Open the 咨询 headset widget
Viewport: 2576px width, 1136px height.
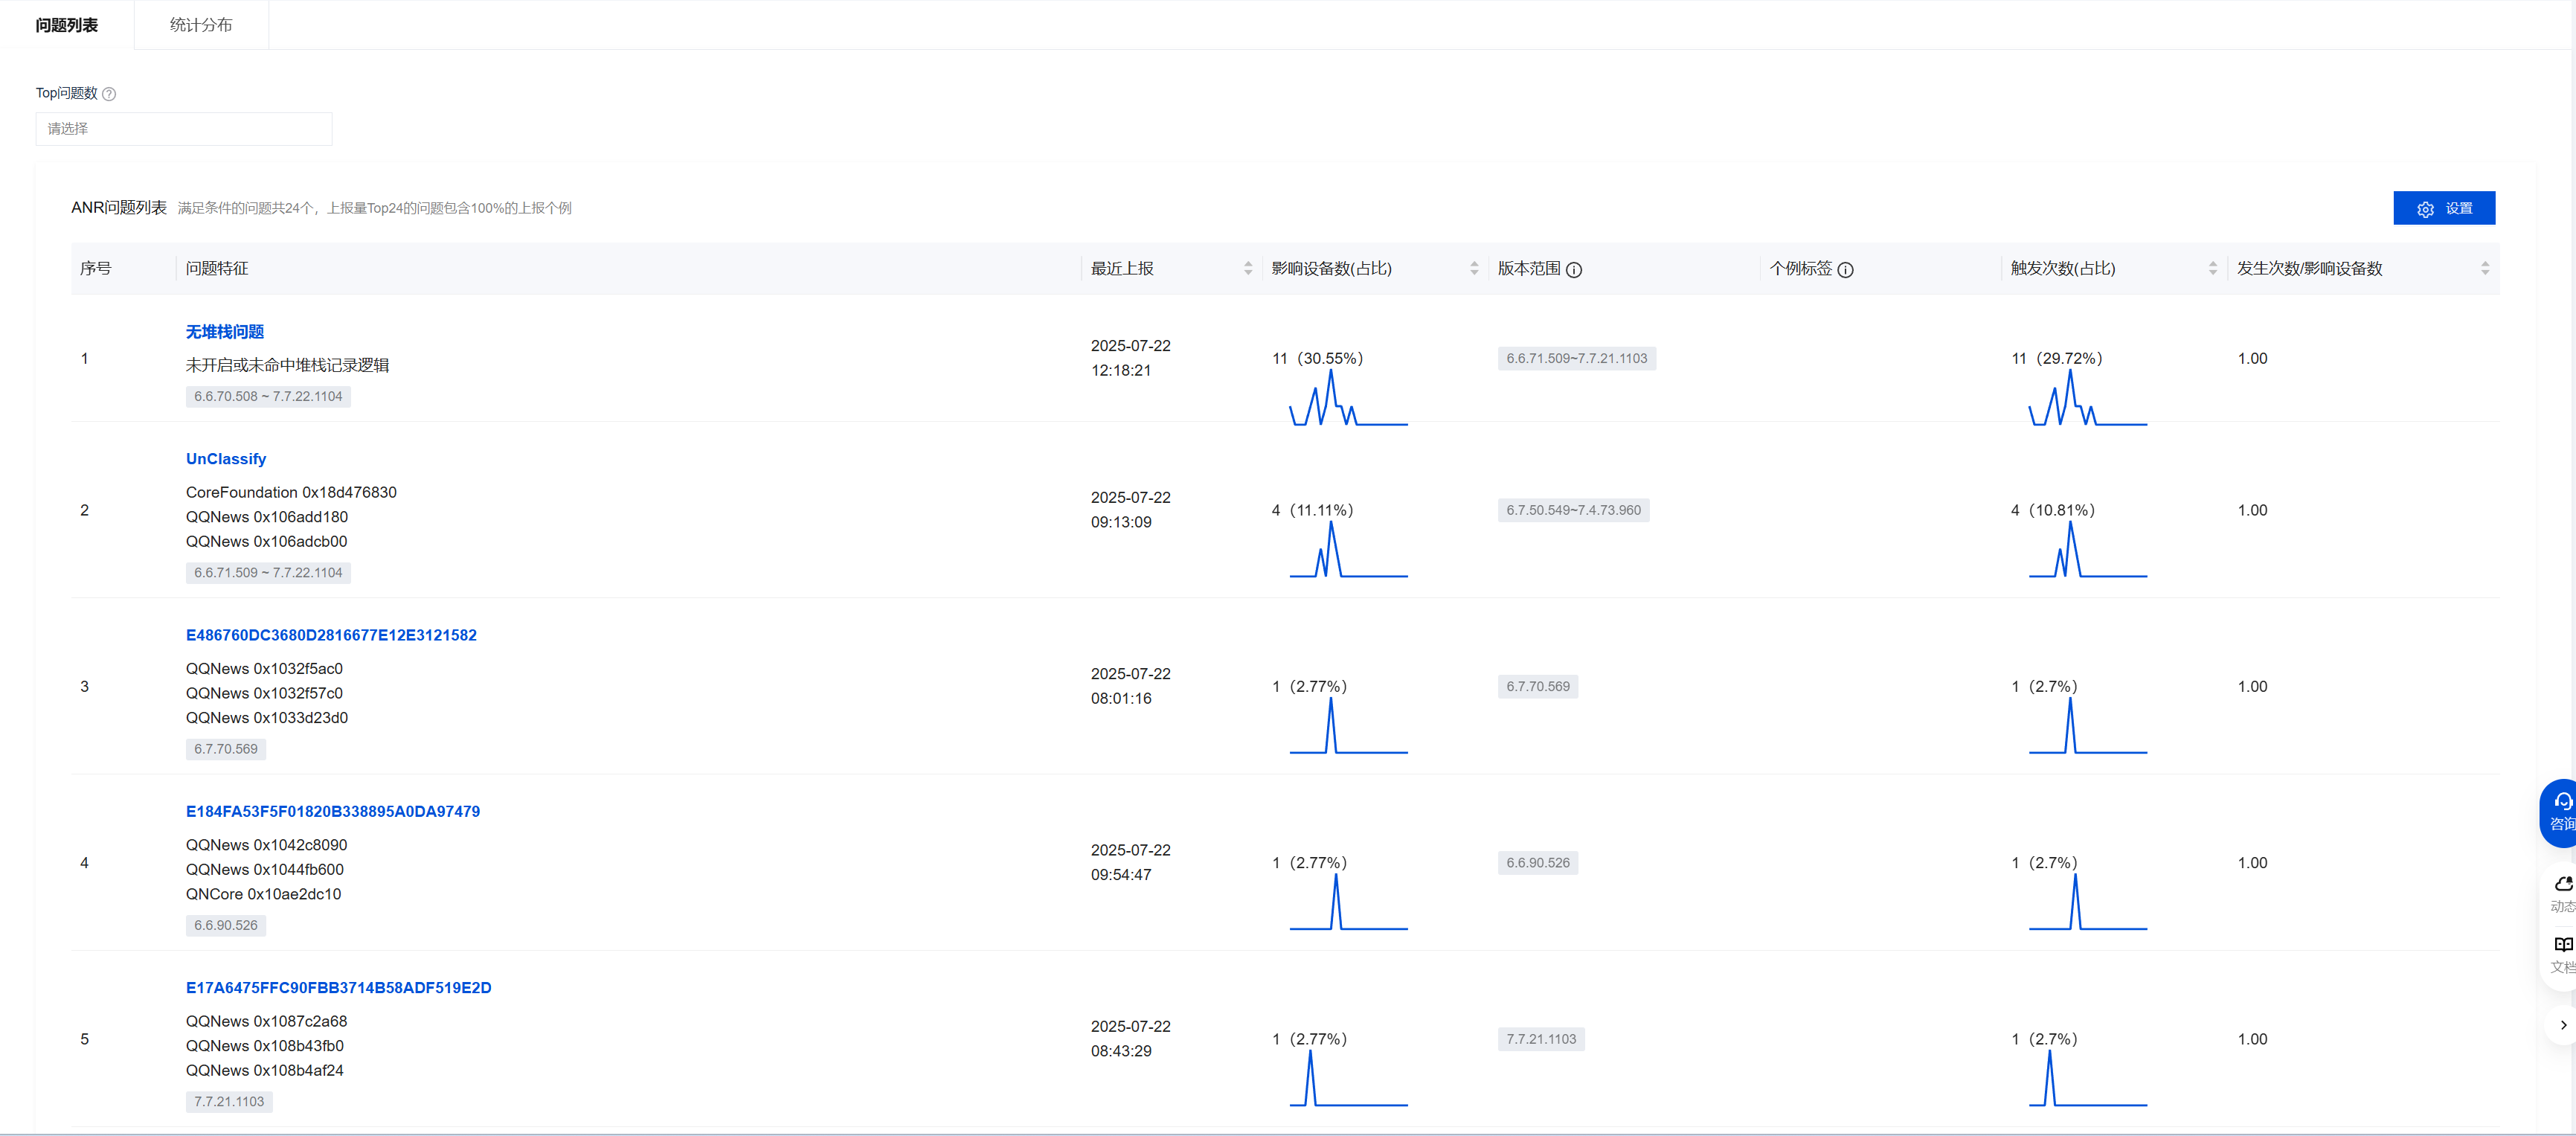coord(2561,811)
